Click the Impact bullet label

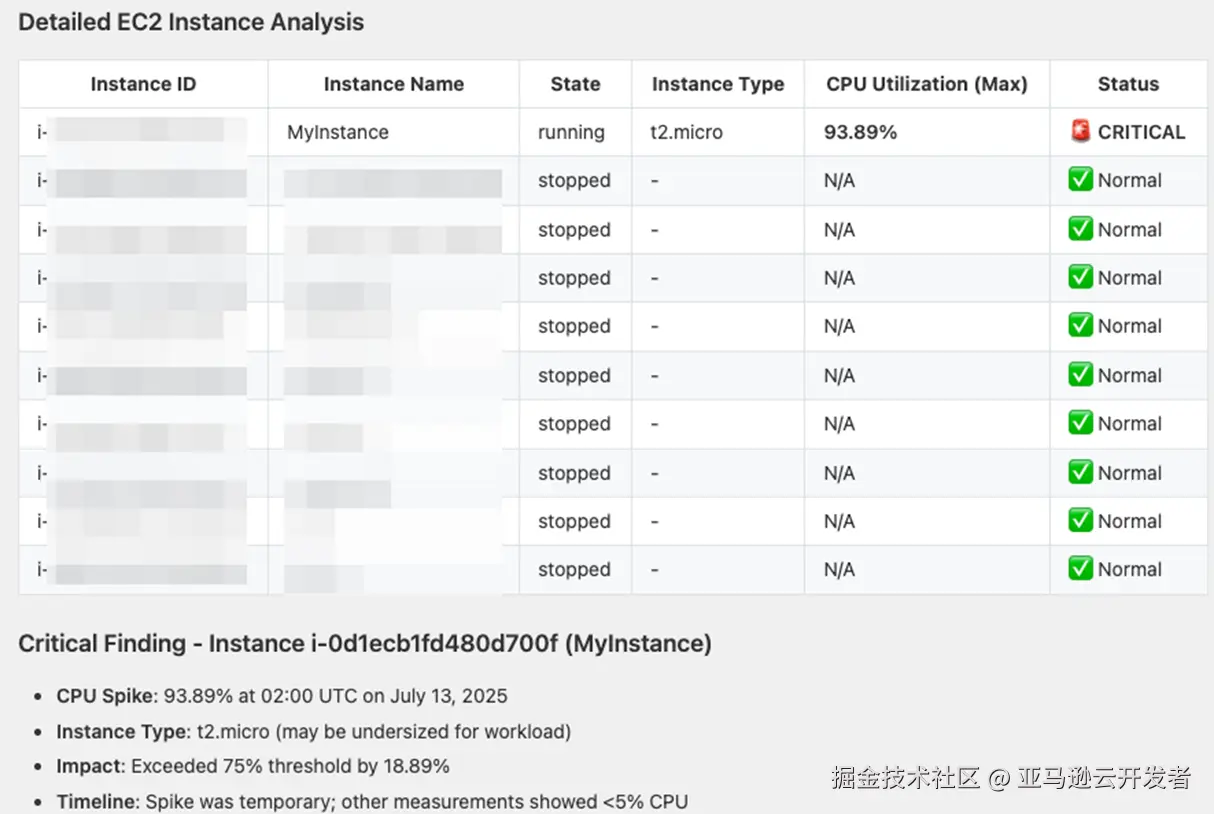coord(91,766)
